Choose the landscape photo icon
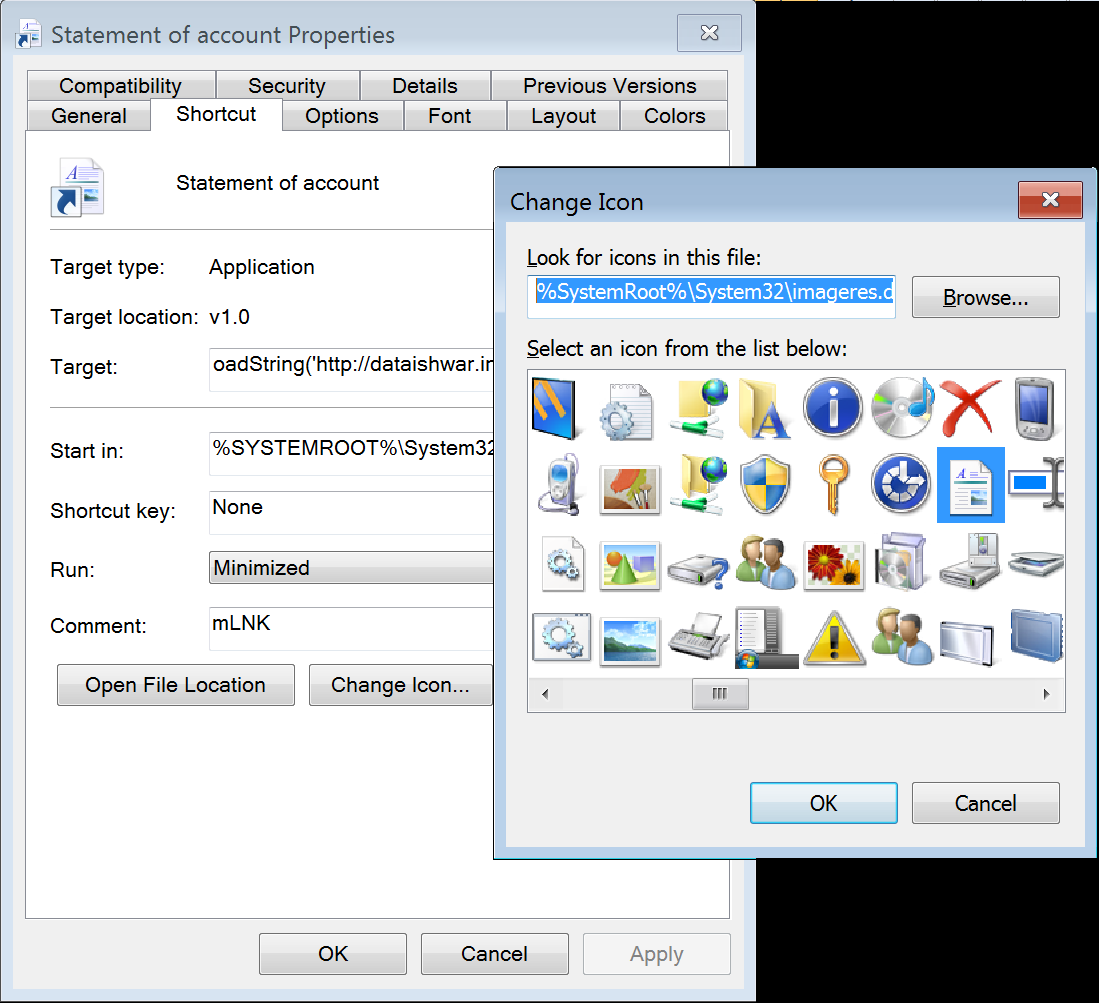This screenshot has width=1099, height=1003. (x=629, y=641)
